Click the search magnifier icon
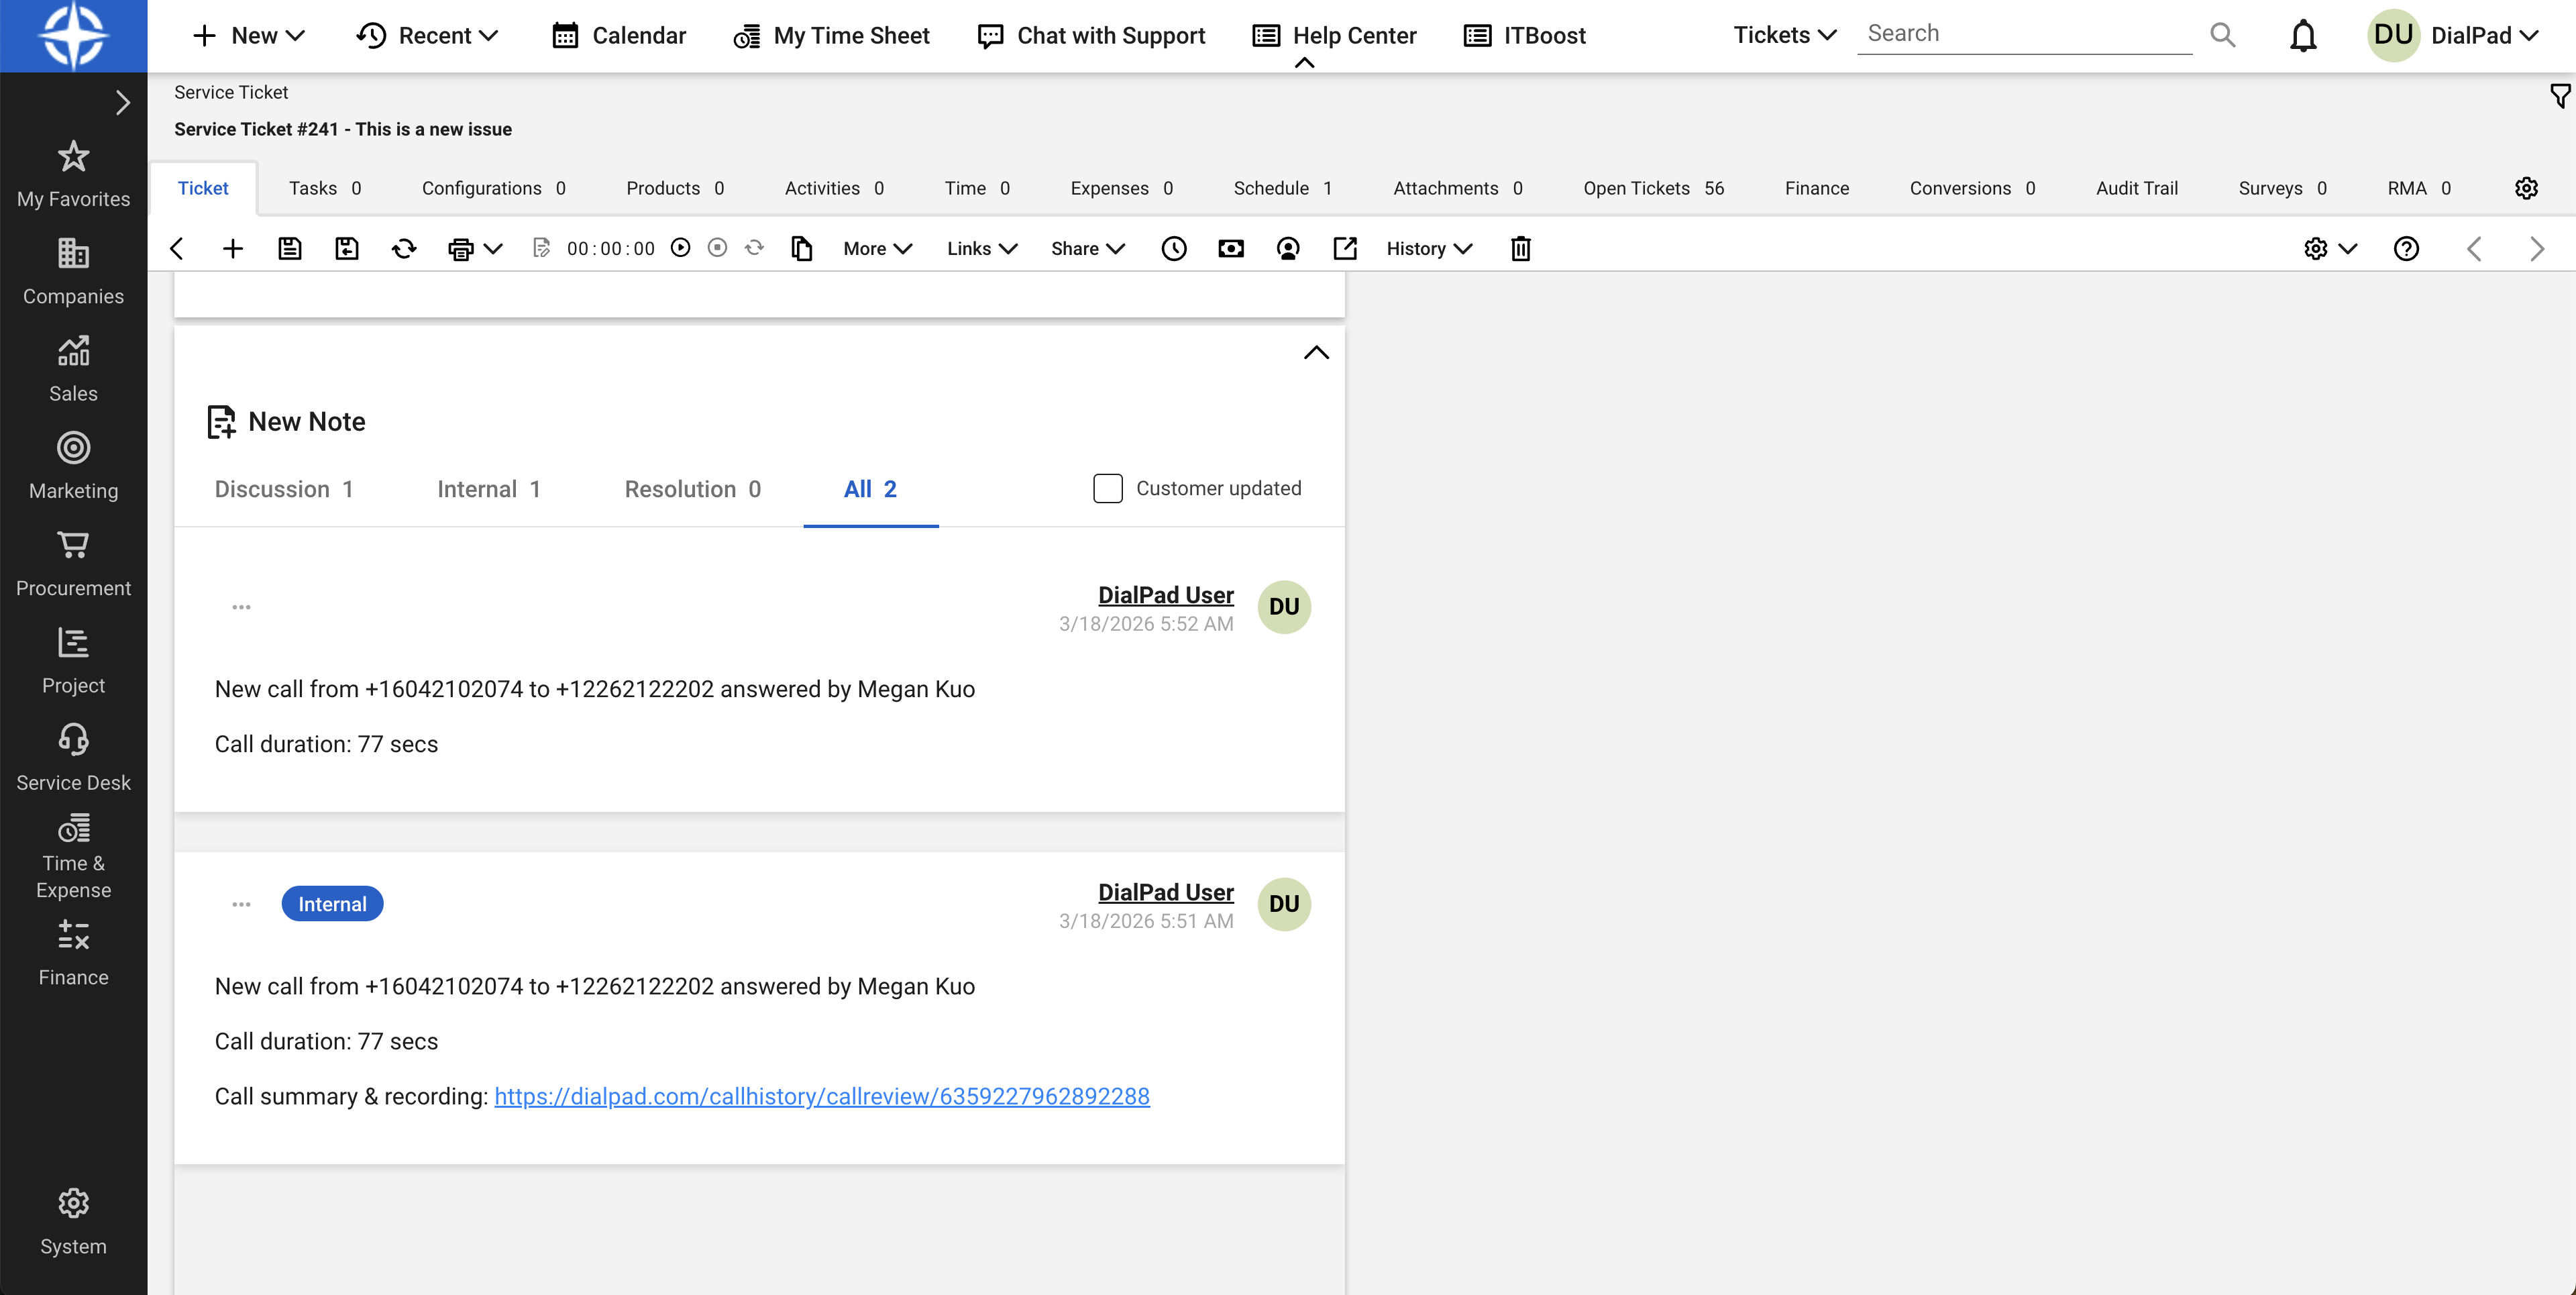 pos(2223,35)
